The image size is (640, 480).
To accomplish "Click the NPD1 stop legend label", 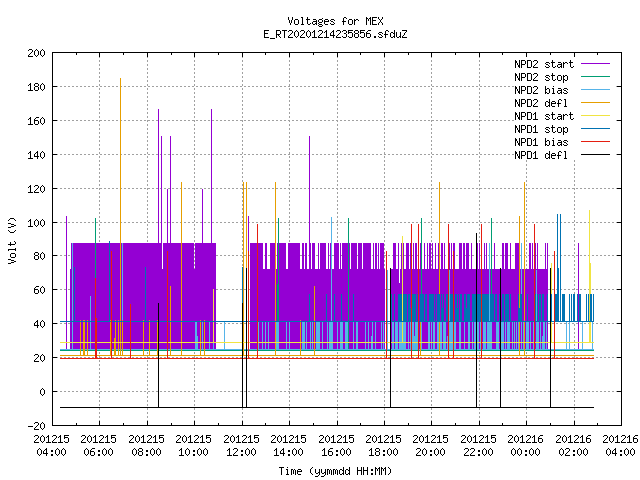I will (541, 129).
